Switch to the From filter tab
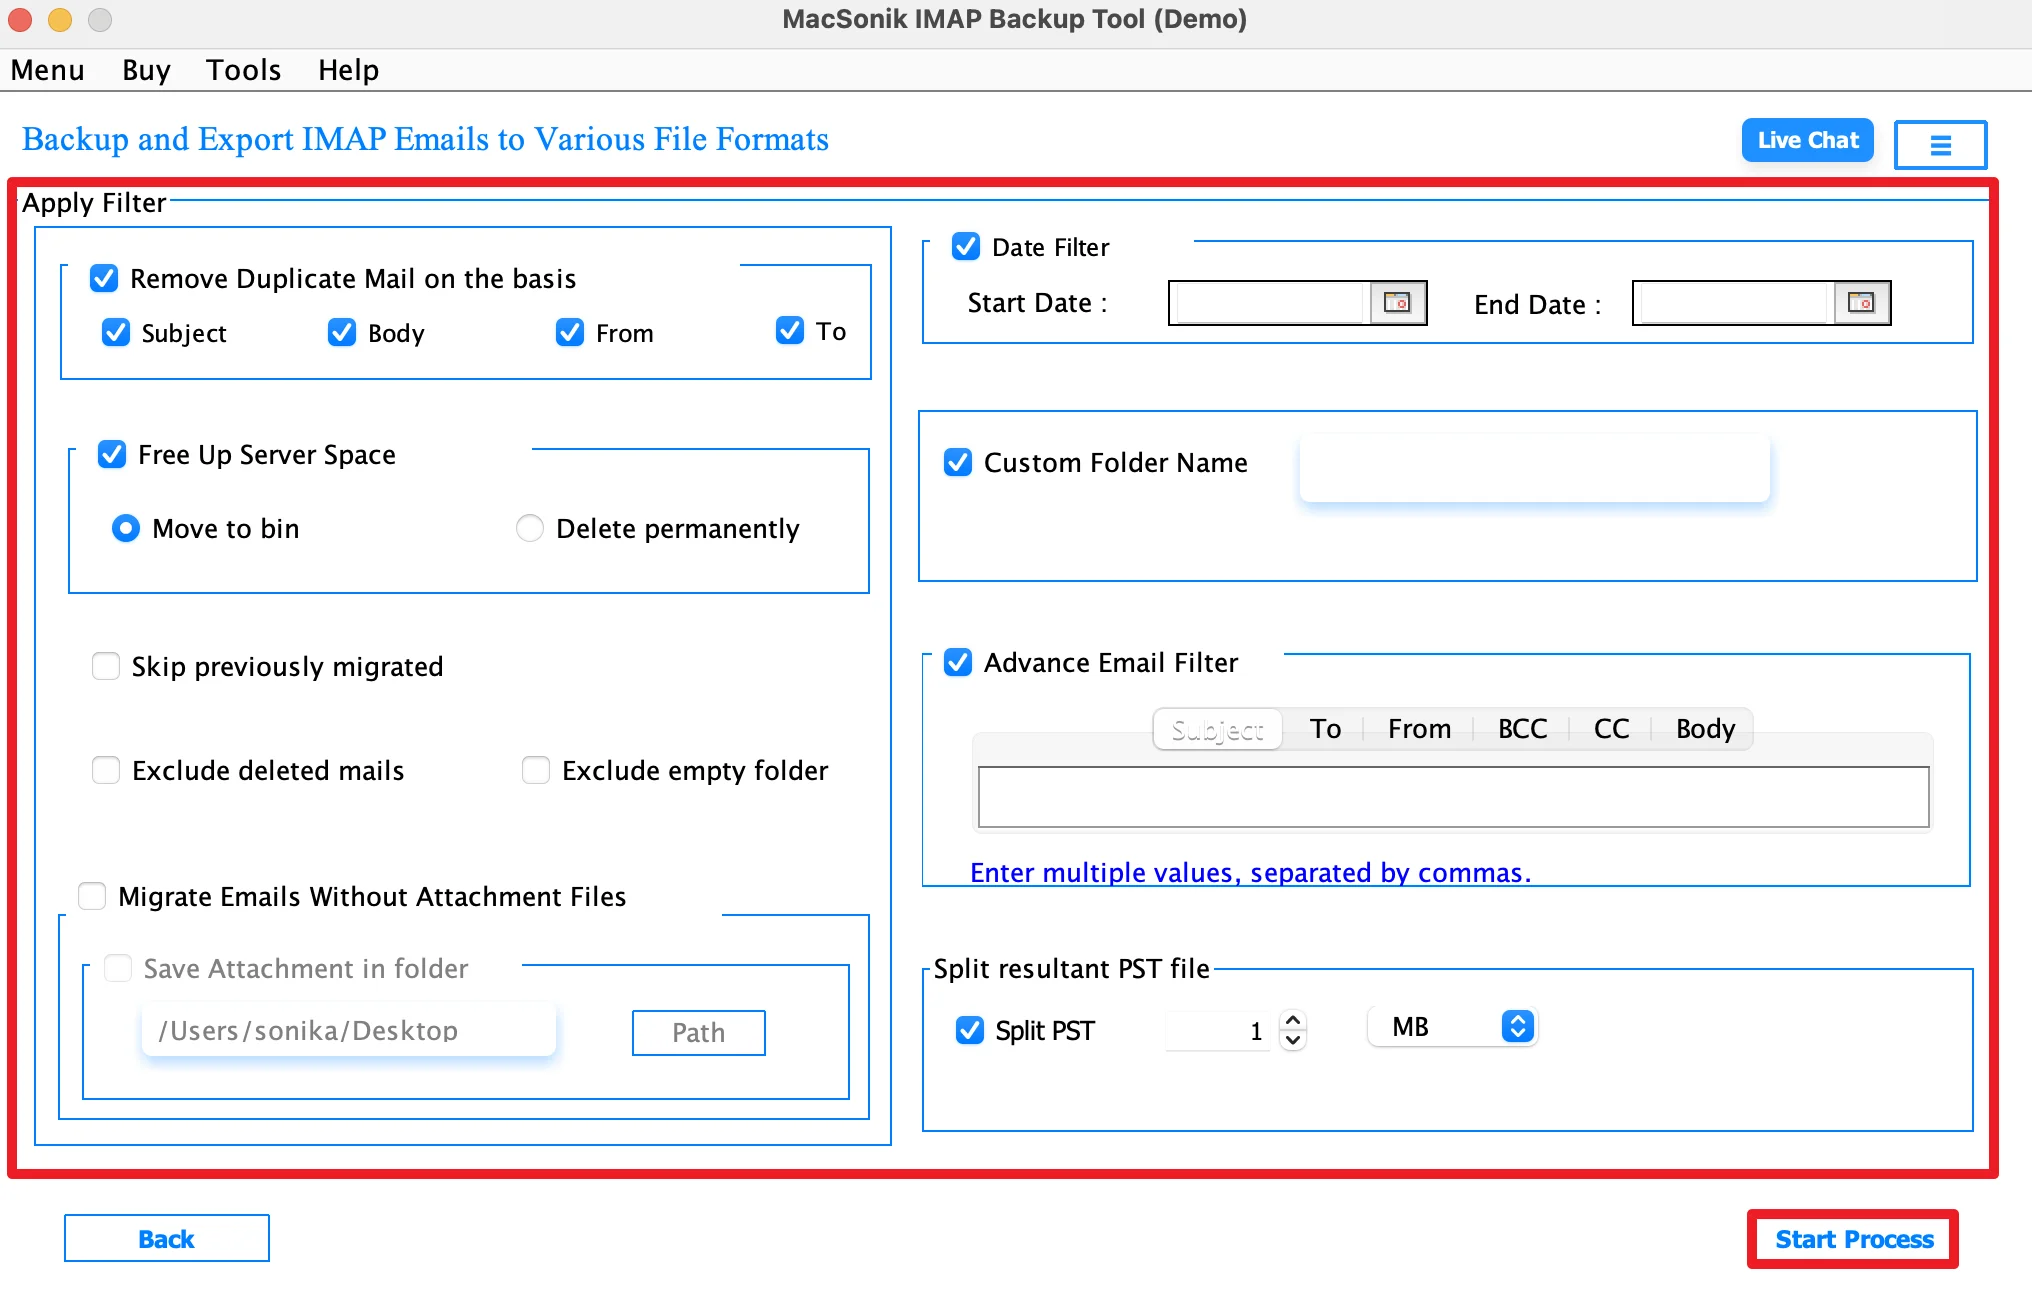 [x=1419, y=729]
